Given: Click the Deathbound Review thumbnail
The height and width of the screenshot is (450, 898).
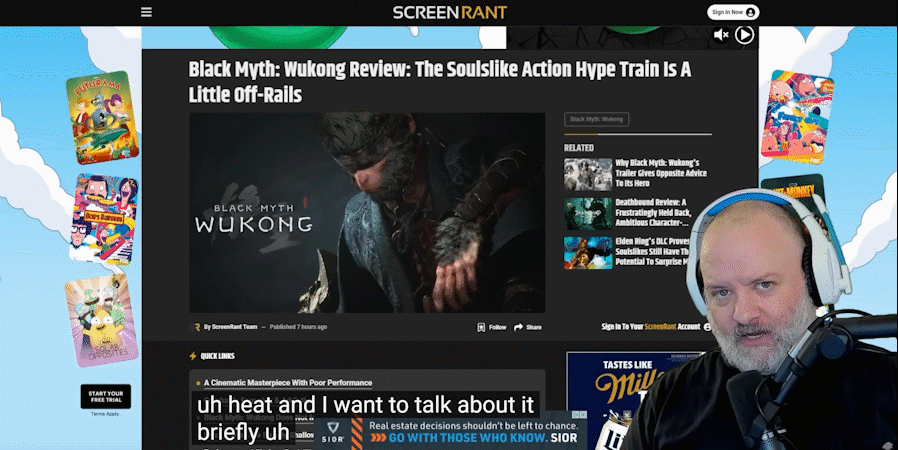Looking at the screenshot, I should tap(588, 214).
